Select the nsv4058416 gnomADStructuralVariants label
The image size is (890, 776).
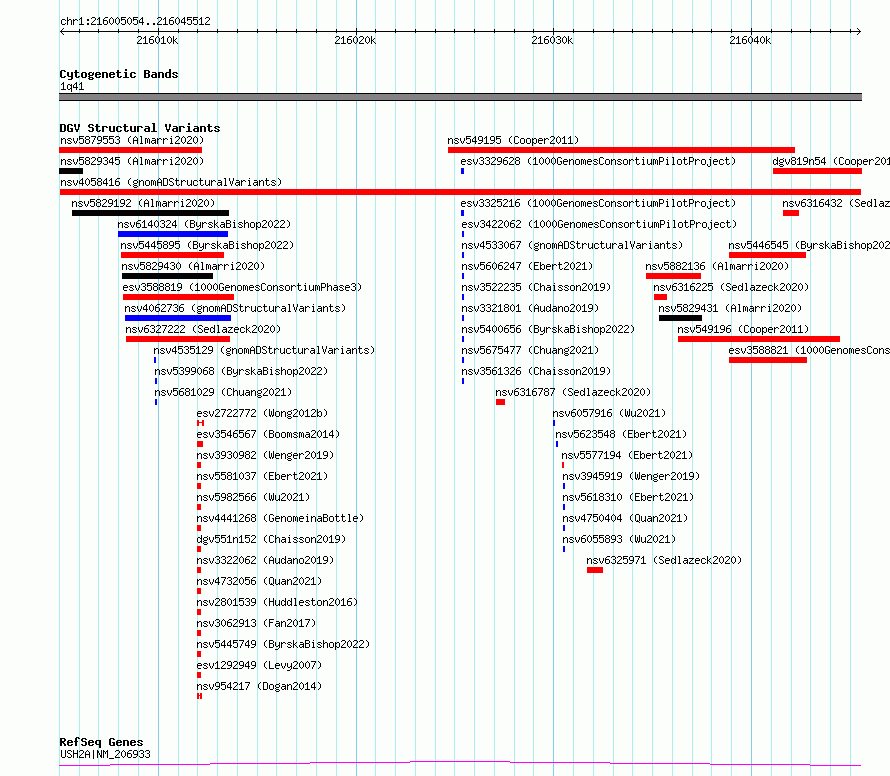[x=171, y=182]
